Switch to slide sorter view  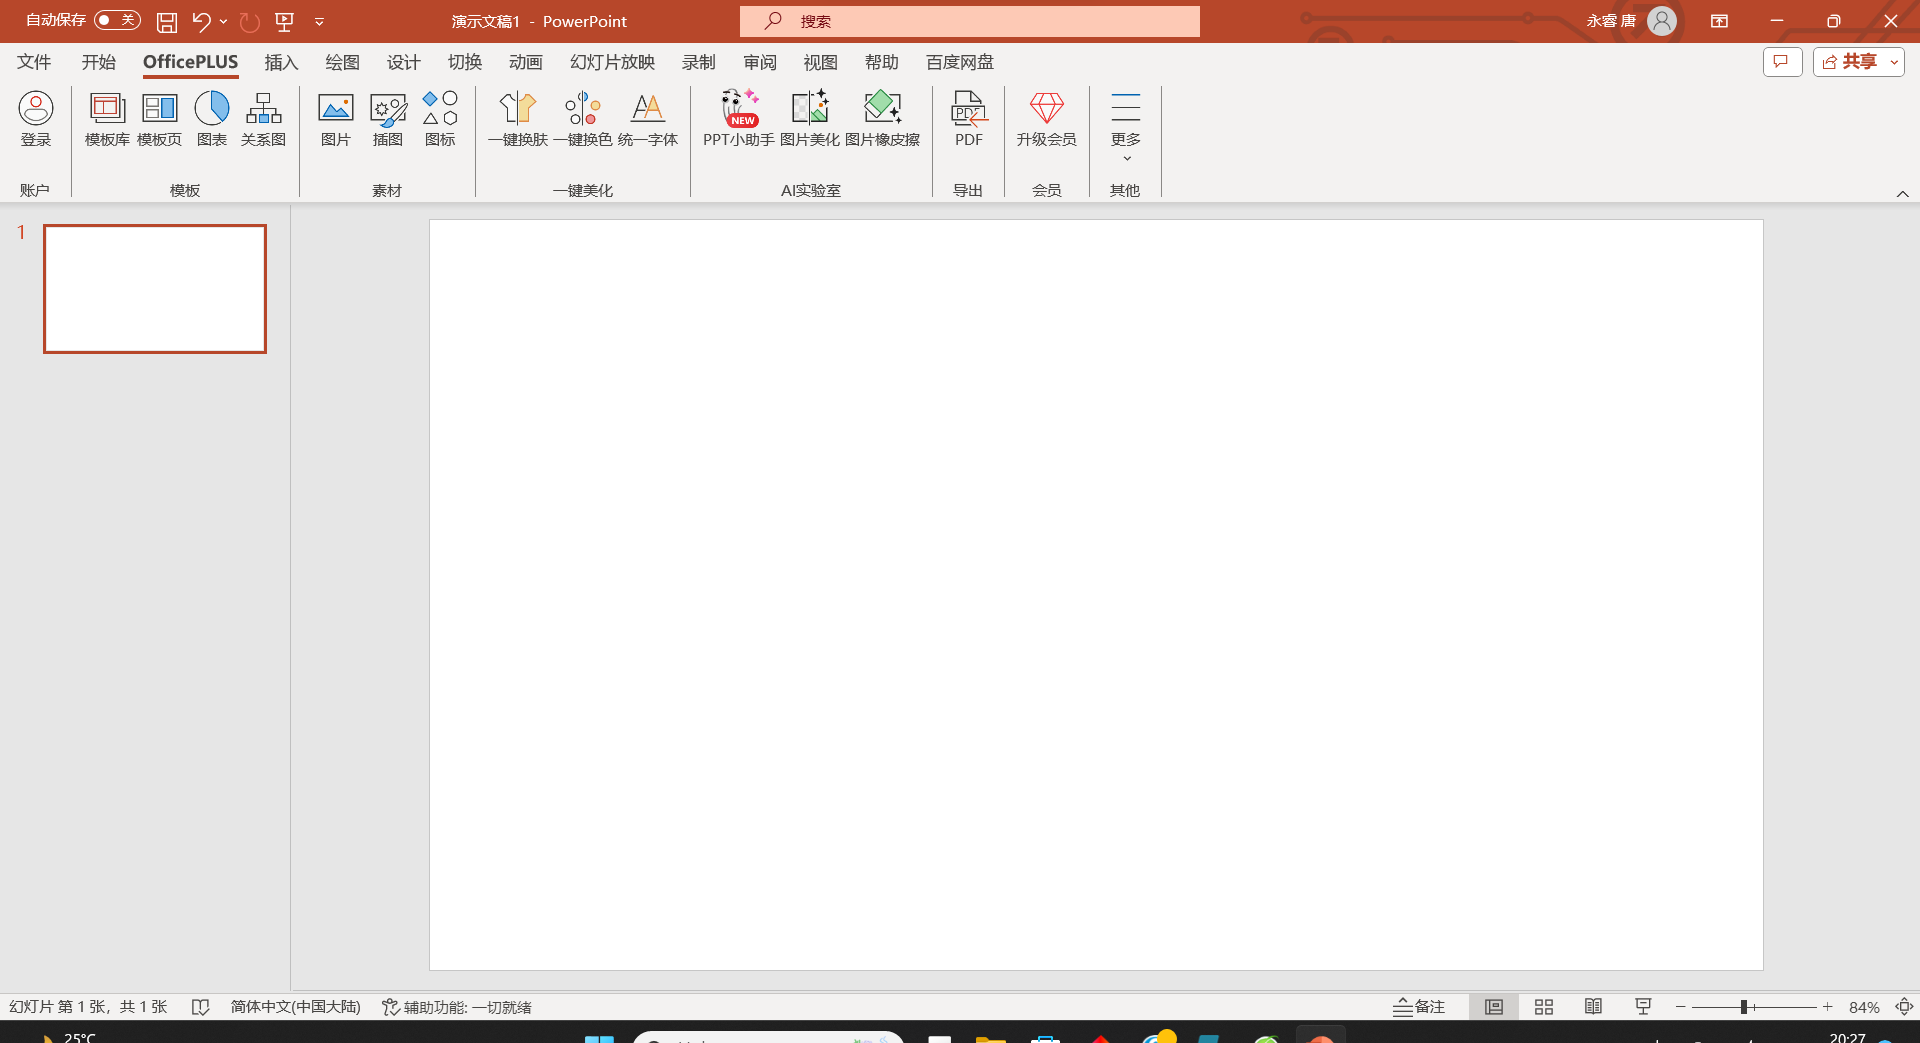click(x=1544, y=1007)
